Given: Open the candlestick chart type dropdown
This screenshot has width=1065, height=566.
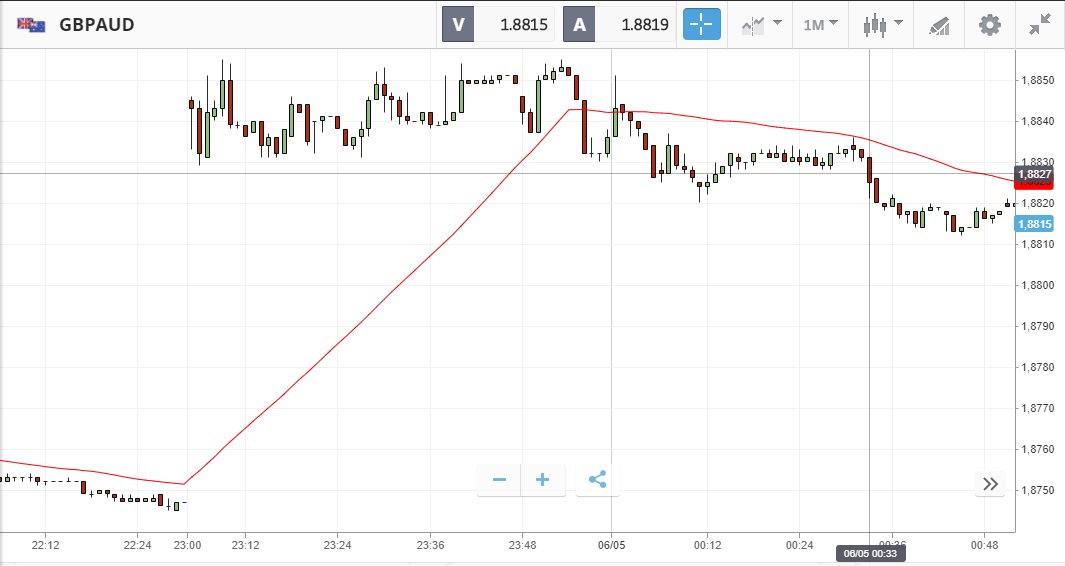Looking at the screenshot, I should [x=881, y=24].
